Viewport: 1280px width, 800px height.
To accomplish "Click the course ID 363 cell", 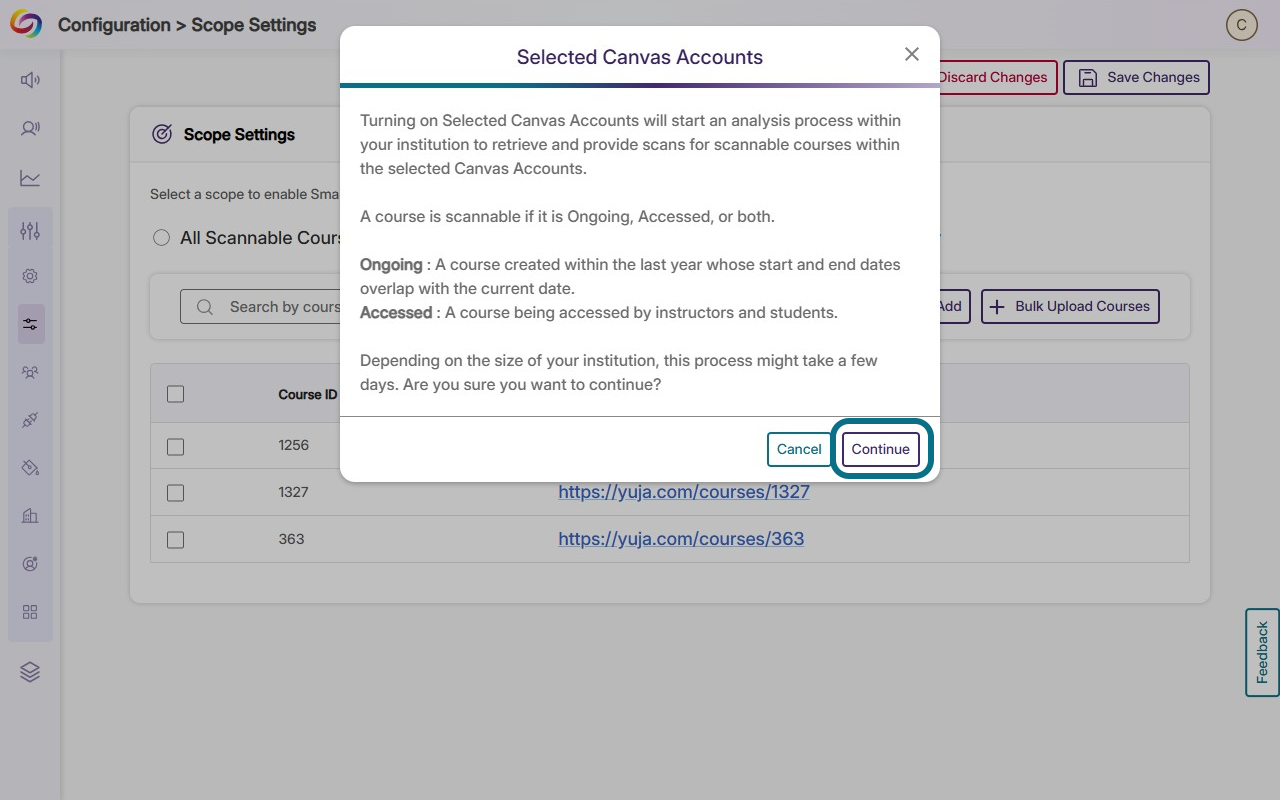I will [x=291, y=539].
